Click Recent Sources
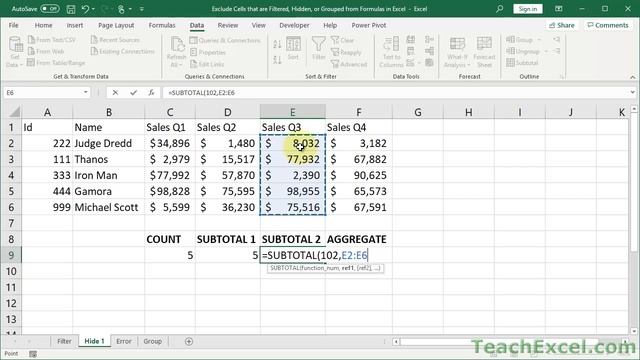Screen dimensions: 640x360 click(x=115, y=40)
